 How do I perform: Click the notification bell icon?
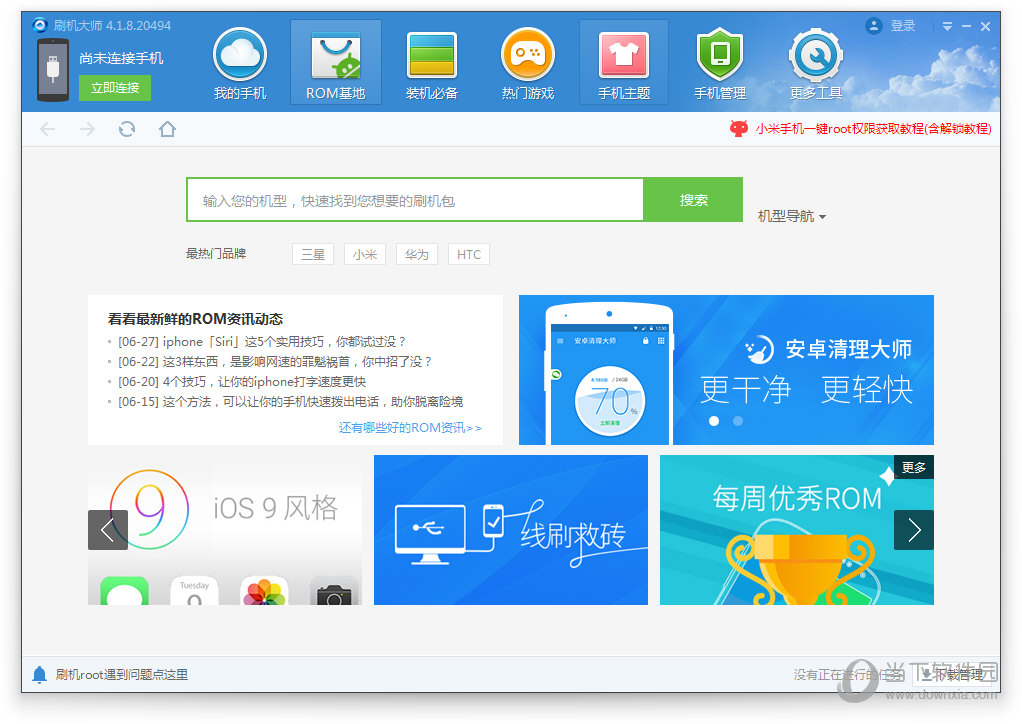pos(40,674)
